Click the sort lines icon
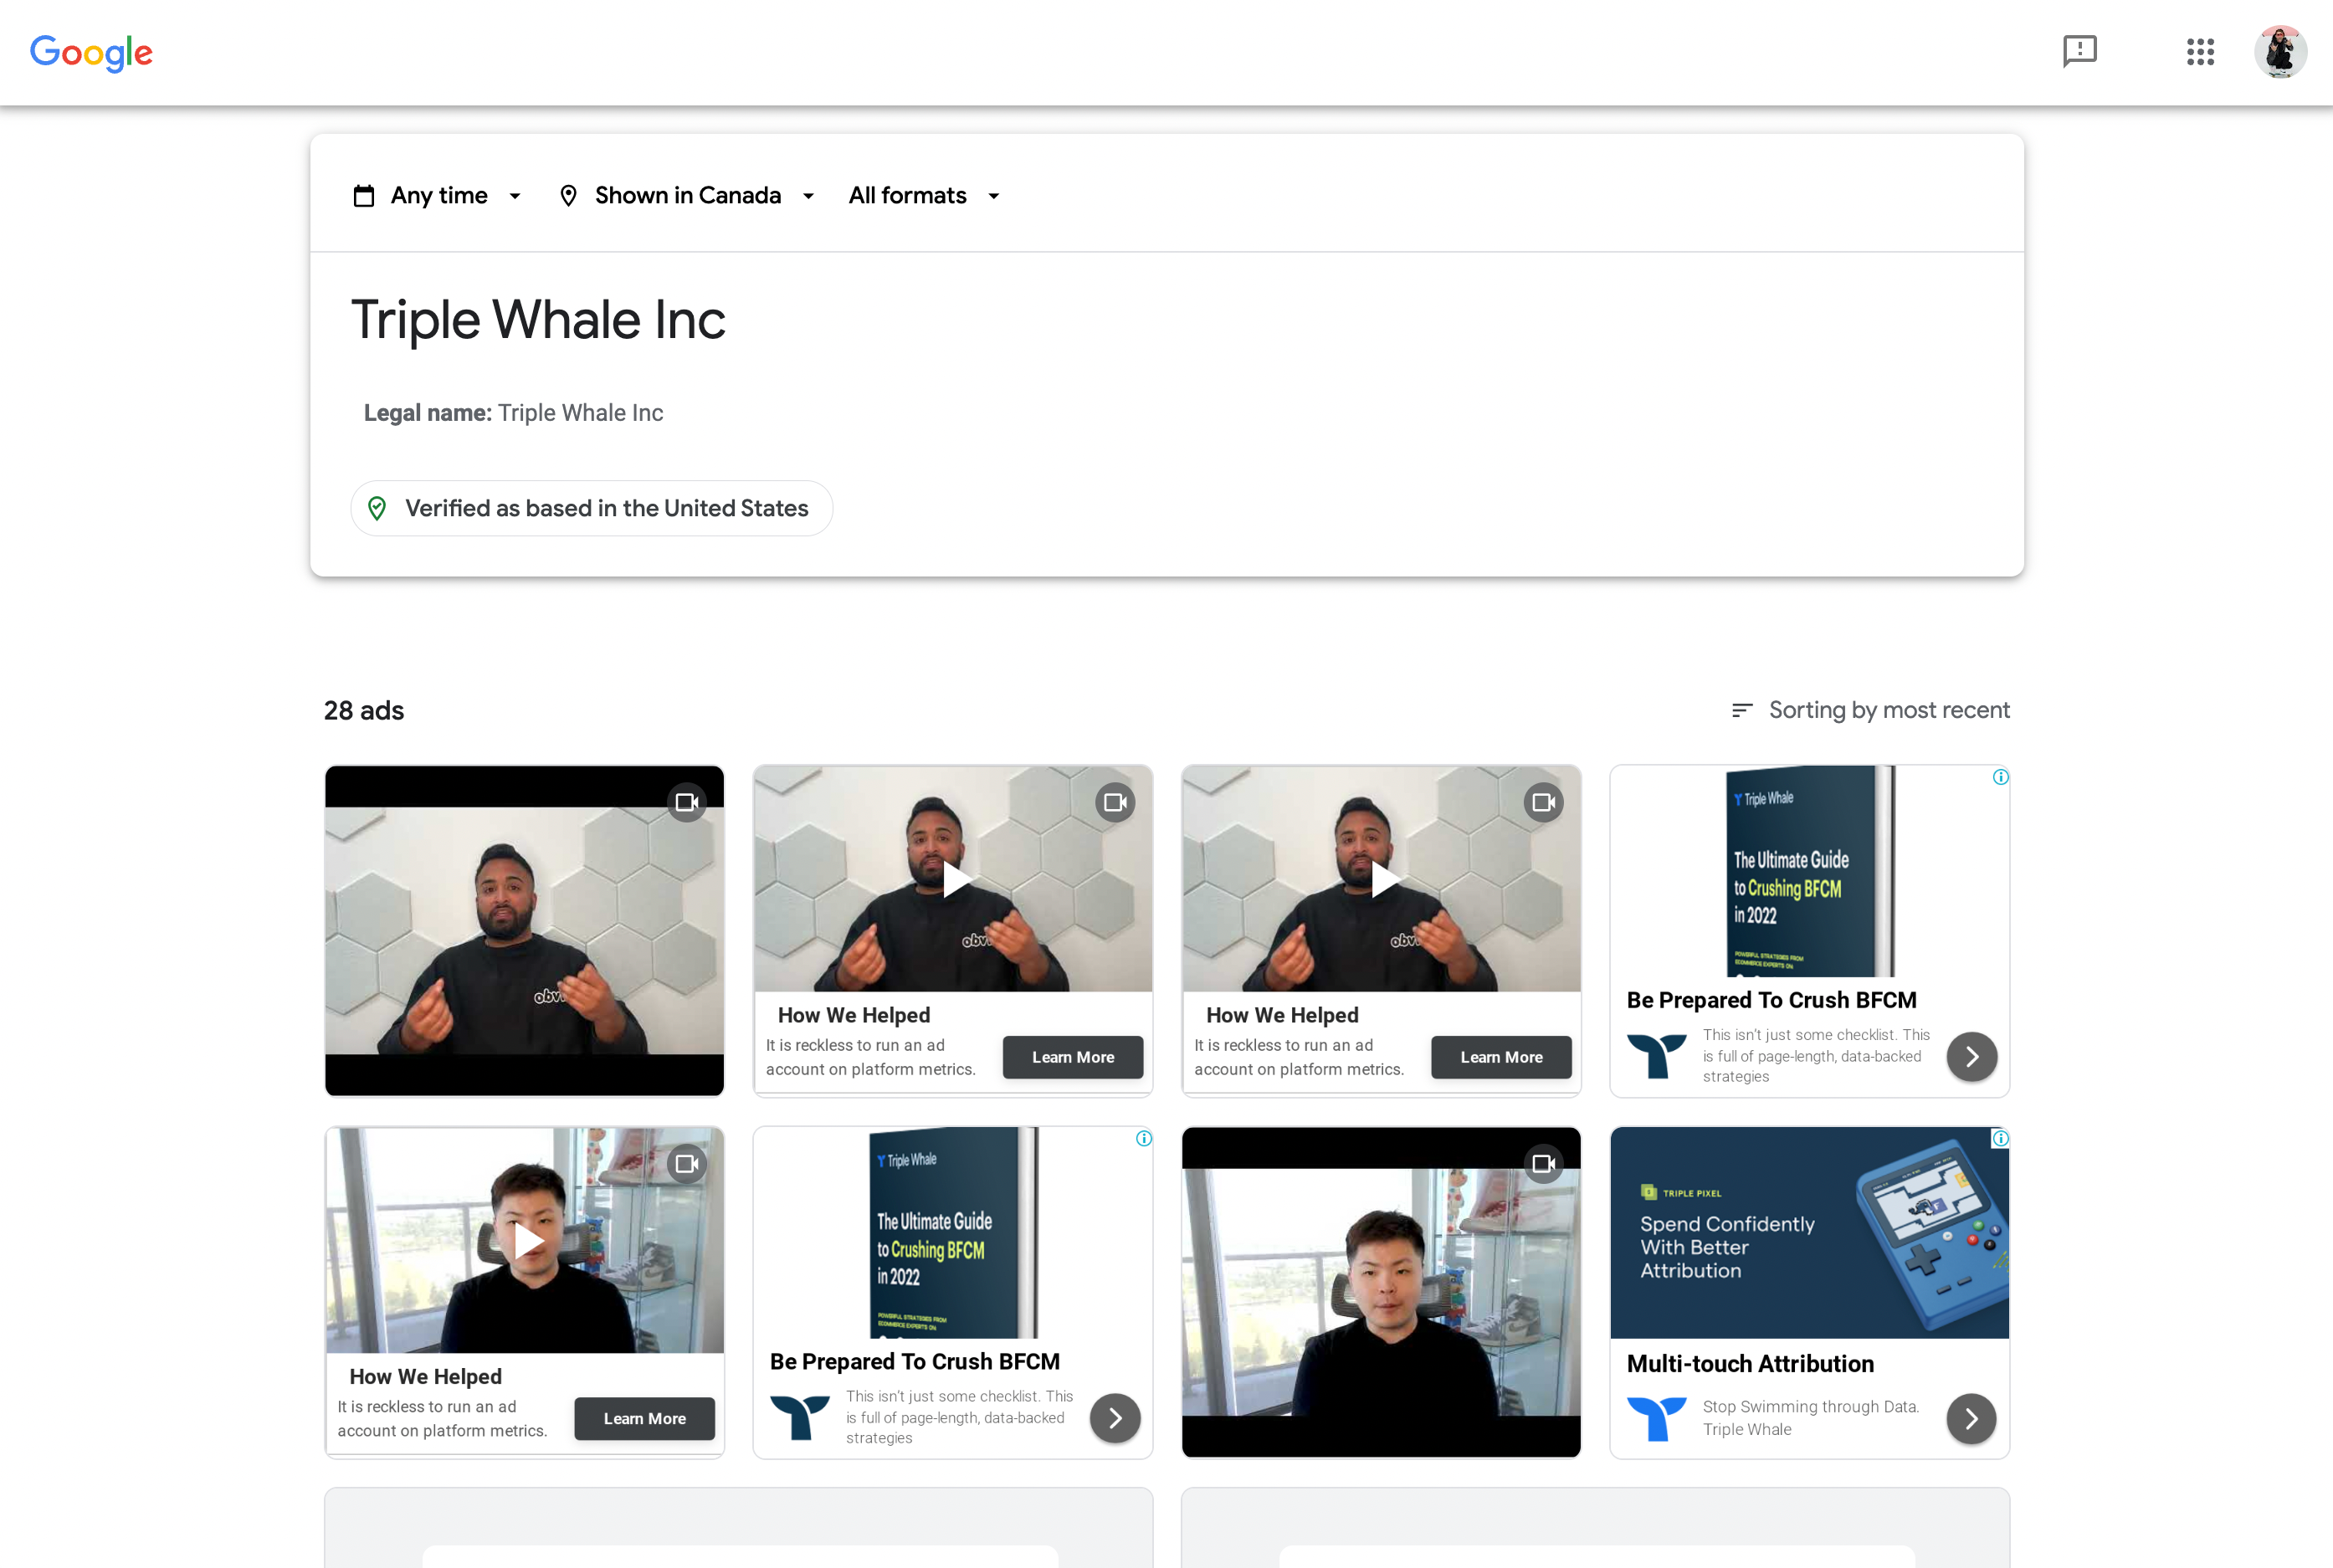2333x1568 pixels. point(1741,710)
